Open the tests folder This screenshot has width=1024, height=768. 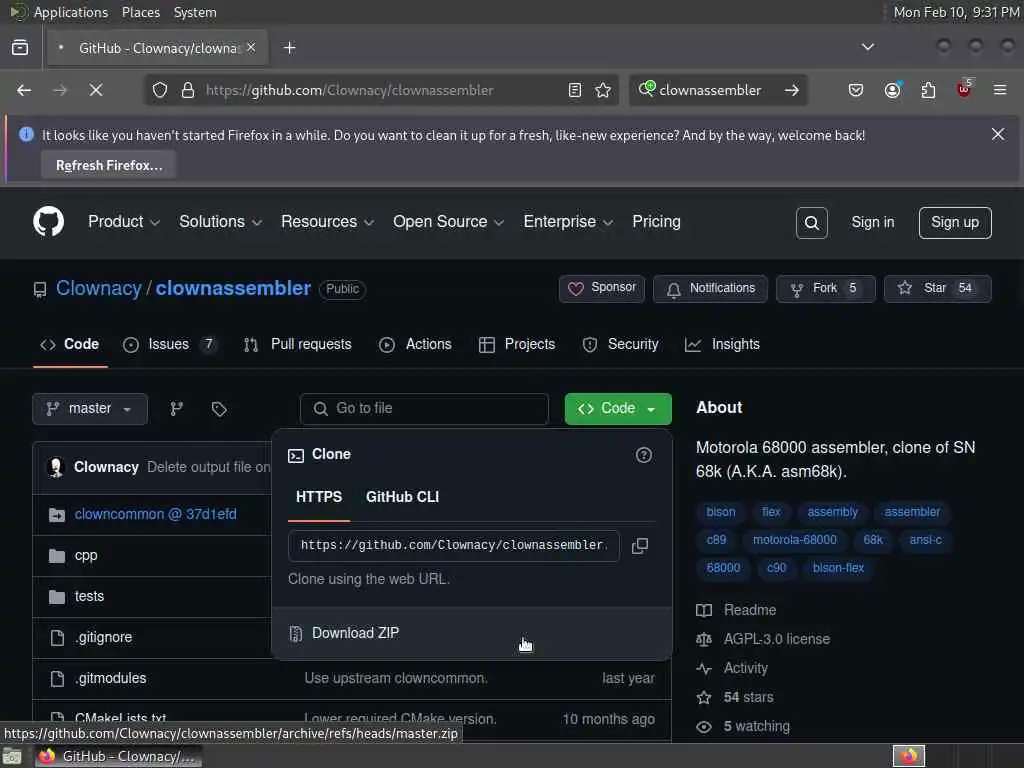(x=89, y=597)
